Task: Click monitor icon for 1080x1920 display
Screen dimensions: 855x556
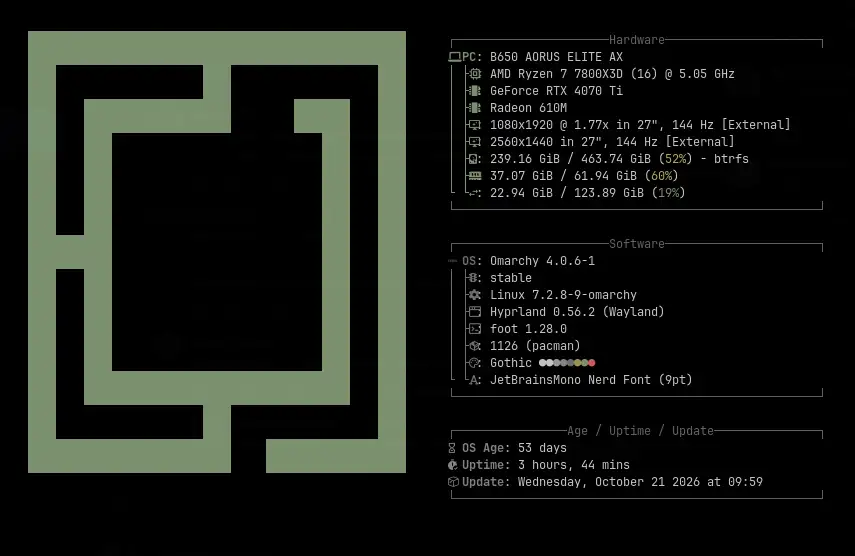Action: click(x=475, y=125)
